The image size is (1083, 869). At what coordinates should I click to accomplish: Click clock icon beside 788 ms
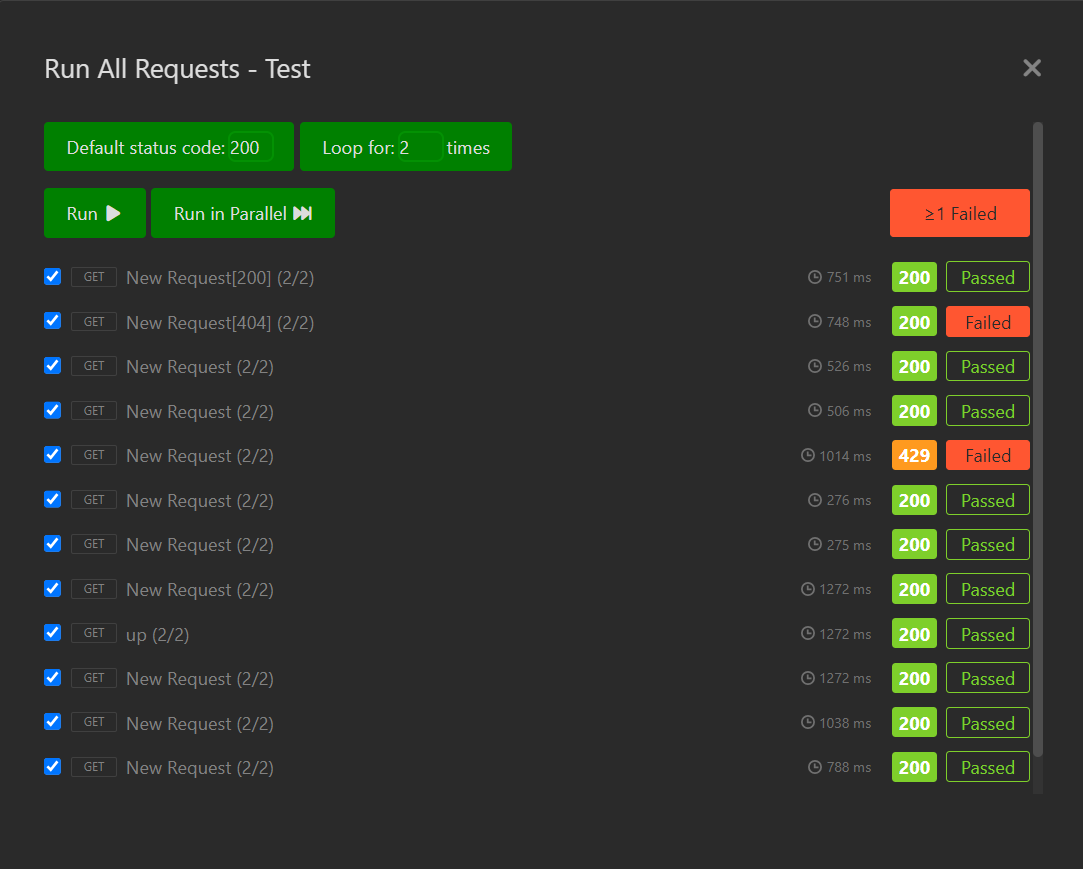(x=814, y=767)
